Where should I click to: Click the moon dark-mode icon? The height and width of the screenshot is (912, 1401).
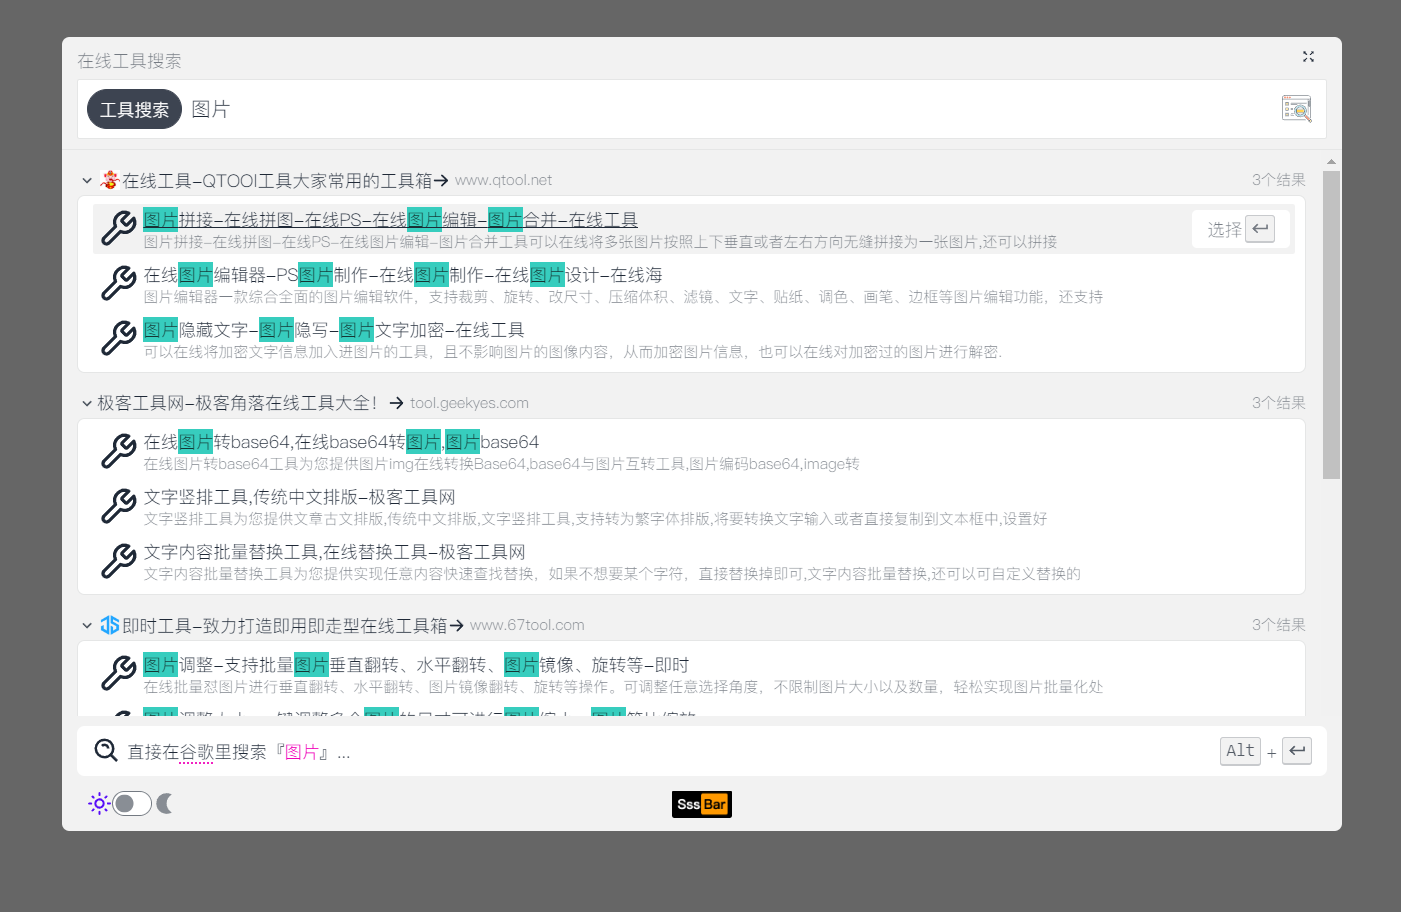pos(165,803)
